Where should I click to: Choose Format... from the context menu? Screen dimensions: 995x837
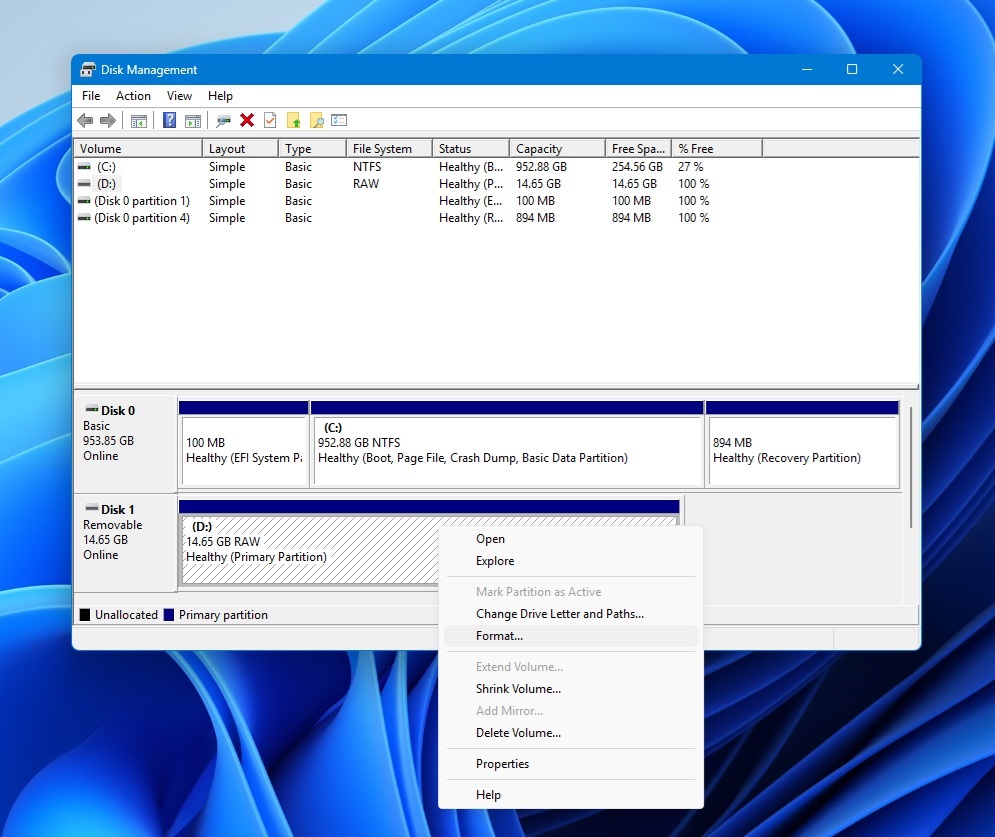[x=571, y=636]
